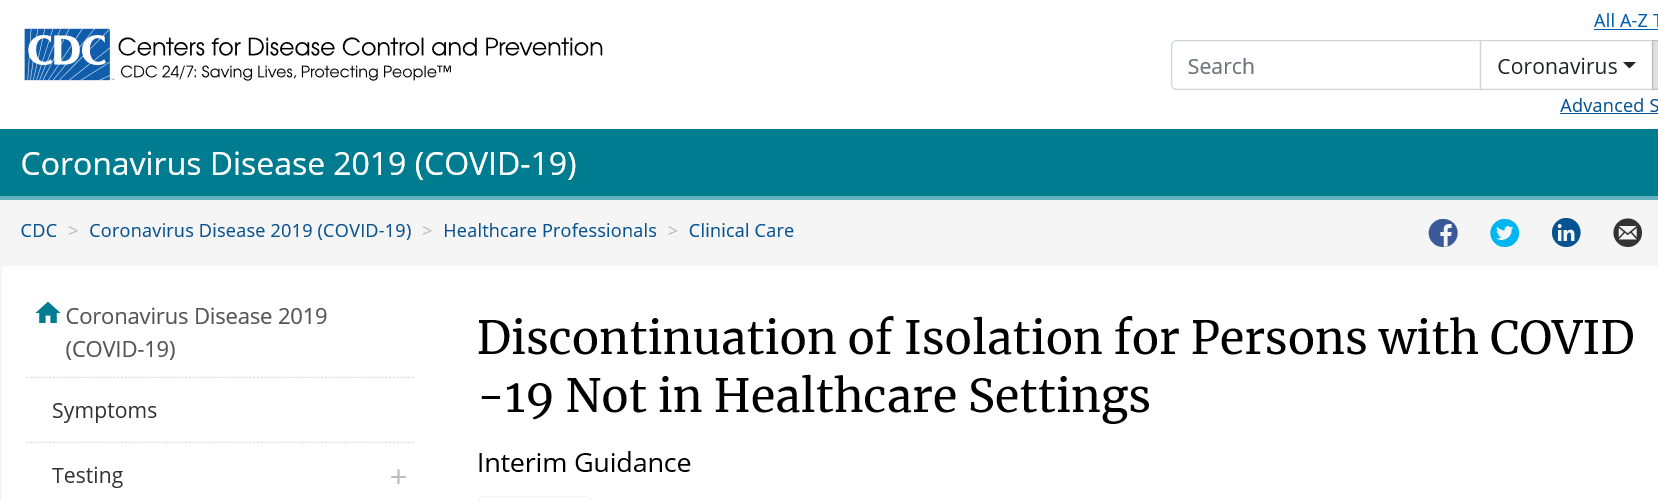Share page on Facebook icon
Image resolution: width=1658 pixels, height=501 pixels.
[x=1443, y=233]
